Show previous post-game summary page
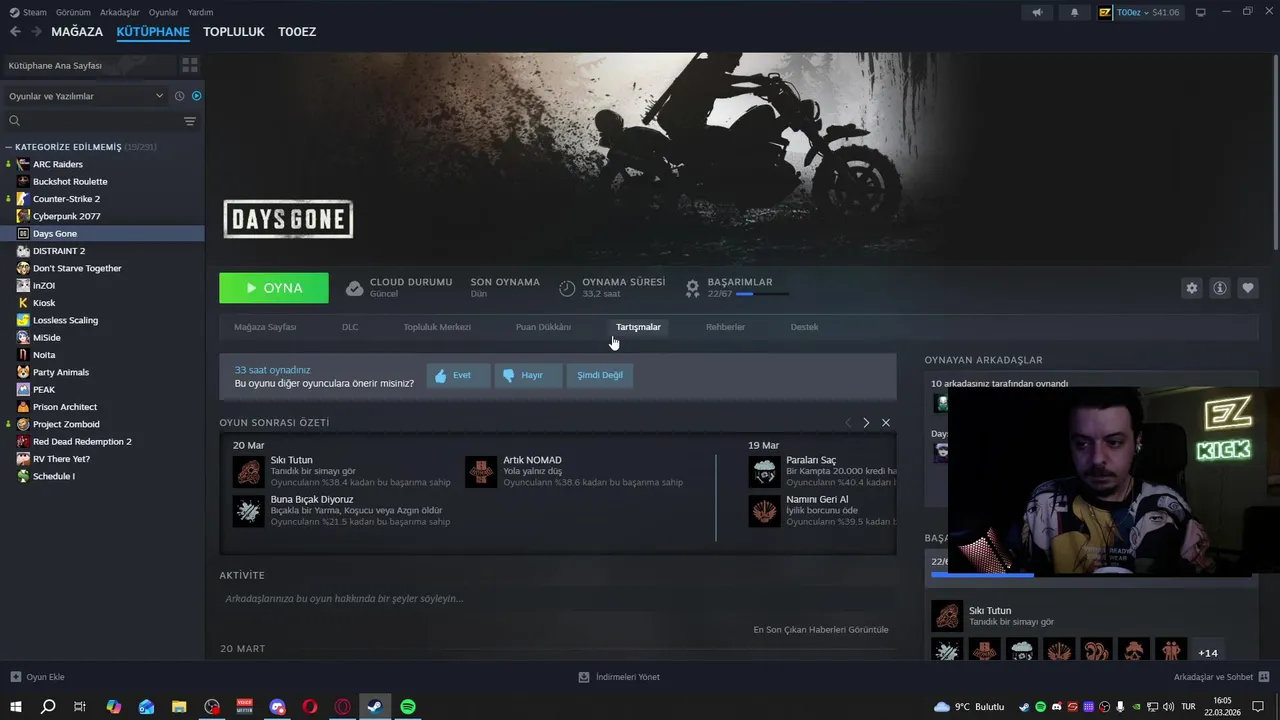 (x=848, y=423)
